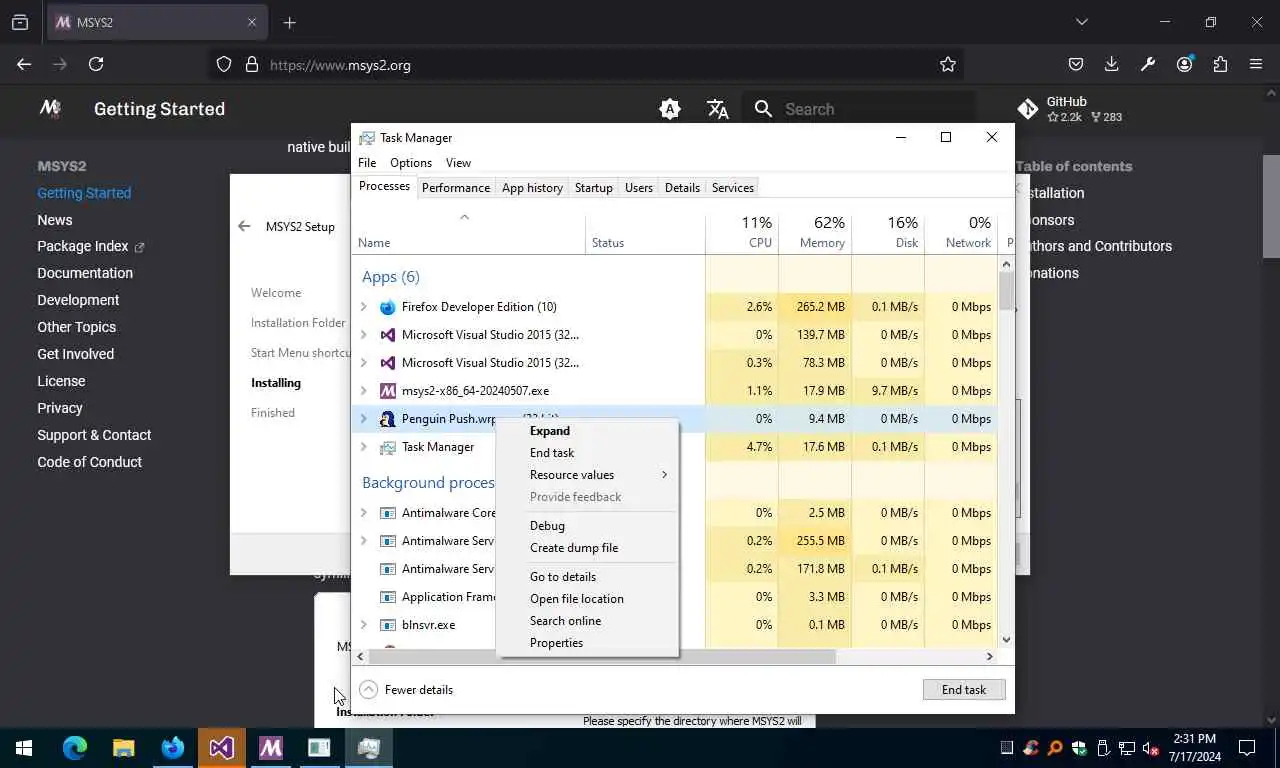The width and height of the screenshot is (1280, 768).
Task: Open the Package Index link
Action: [x=91, y=246]
